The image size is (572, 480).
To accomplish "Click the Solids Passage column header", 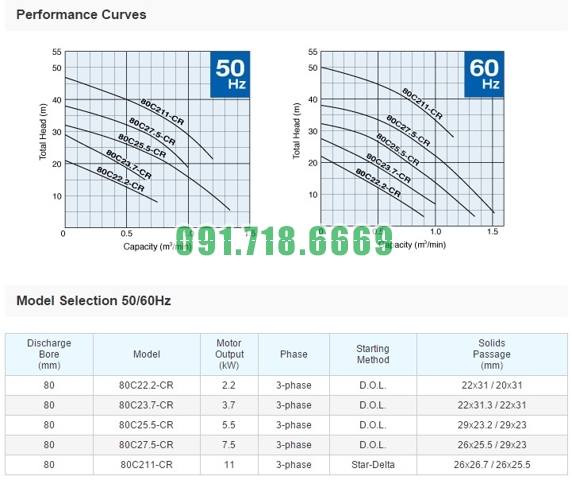I will point(492,354).
